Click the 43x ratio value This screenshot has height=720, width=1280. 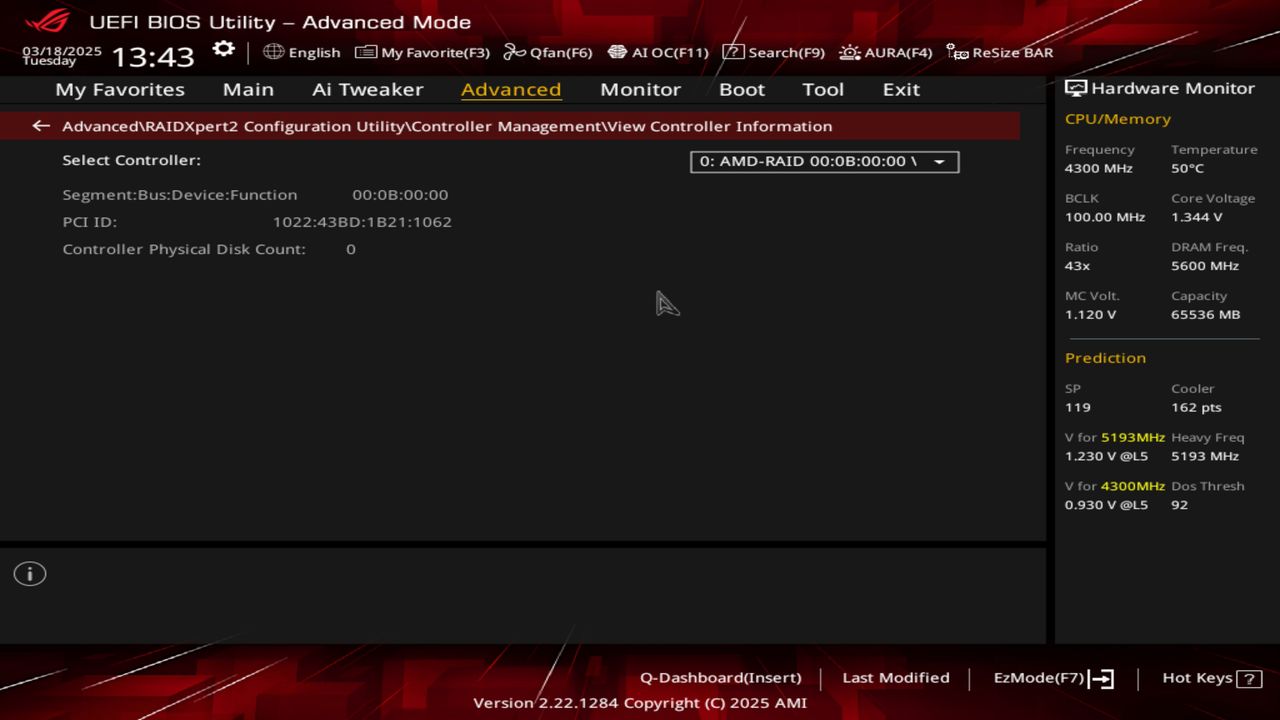[1078, 266]
